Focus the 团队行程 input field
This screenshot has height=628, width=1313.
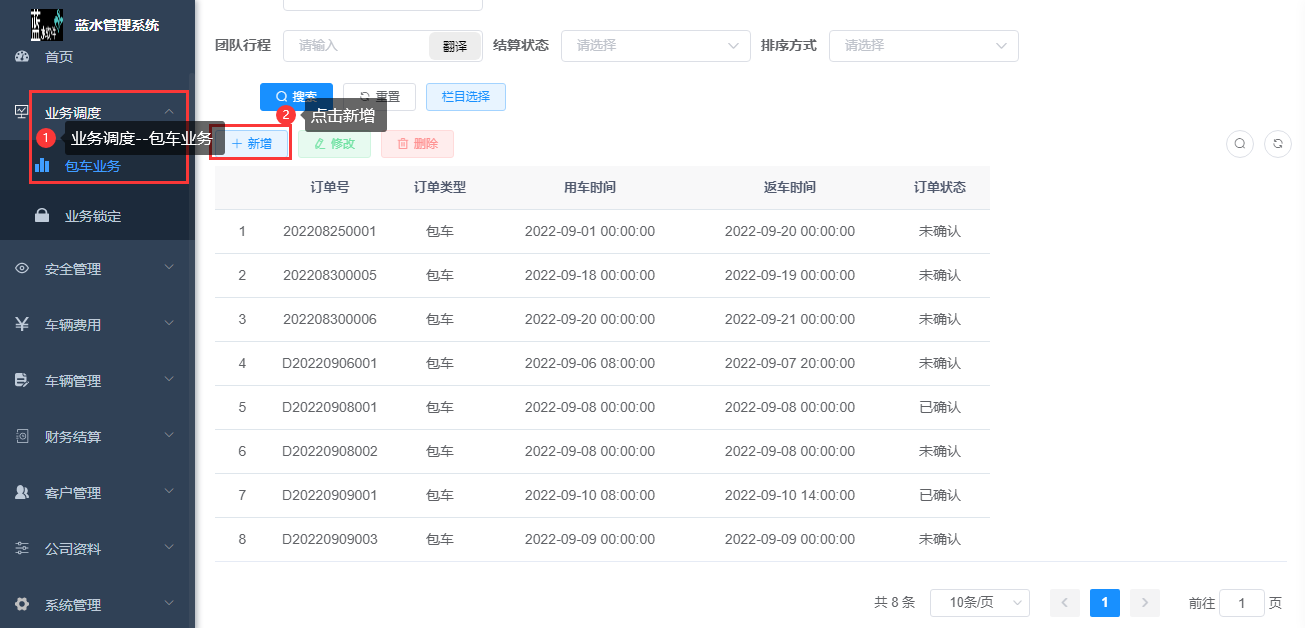[x=357, y=46]
